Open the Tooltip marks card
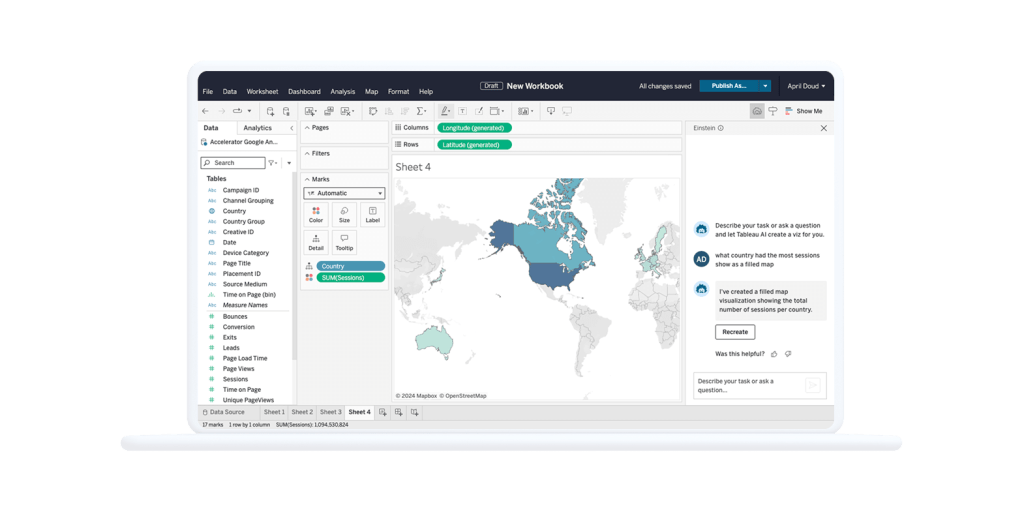Screen dimensions: 1024x512 pos(344,242)
